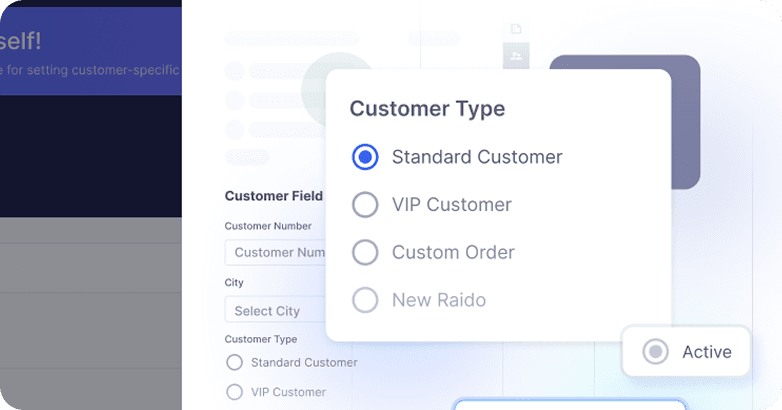
Task: Choose VIP Customer in the Customer Type card
Action: pos(366,205)
